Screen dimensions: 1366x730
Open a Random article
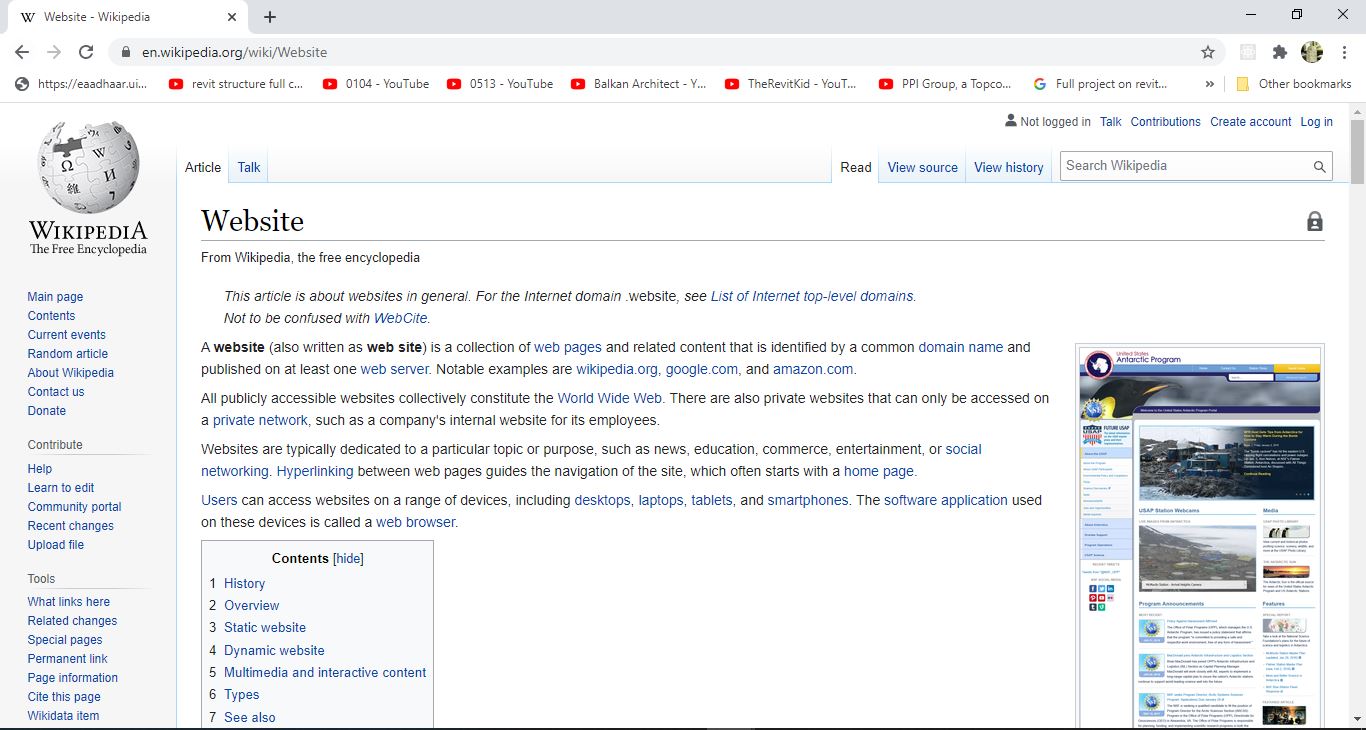click(x=68, y=354)
